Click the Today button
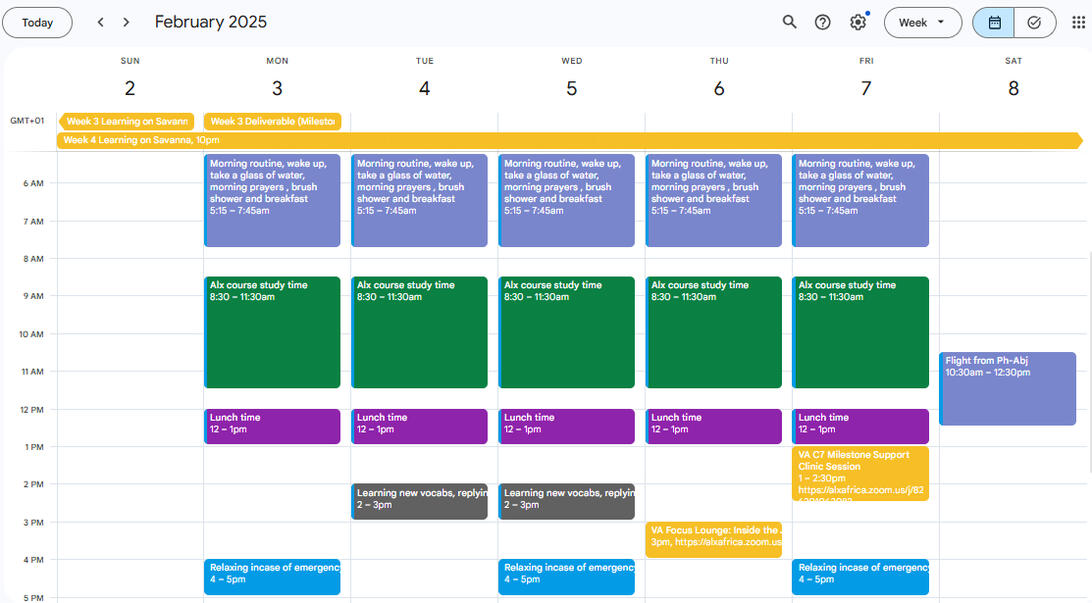 (37, 22)
